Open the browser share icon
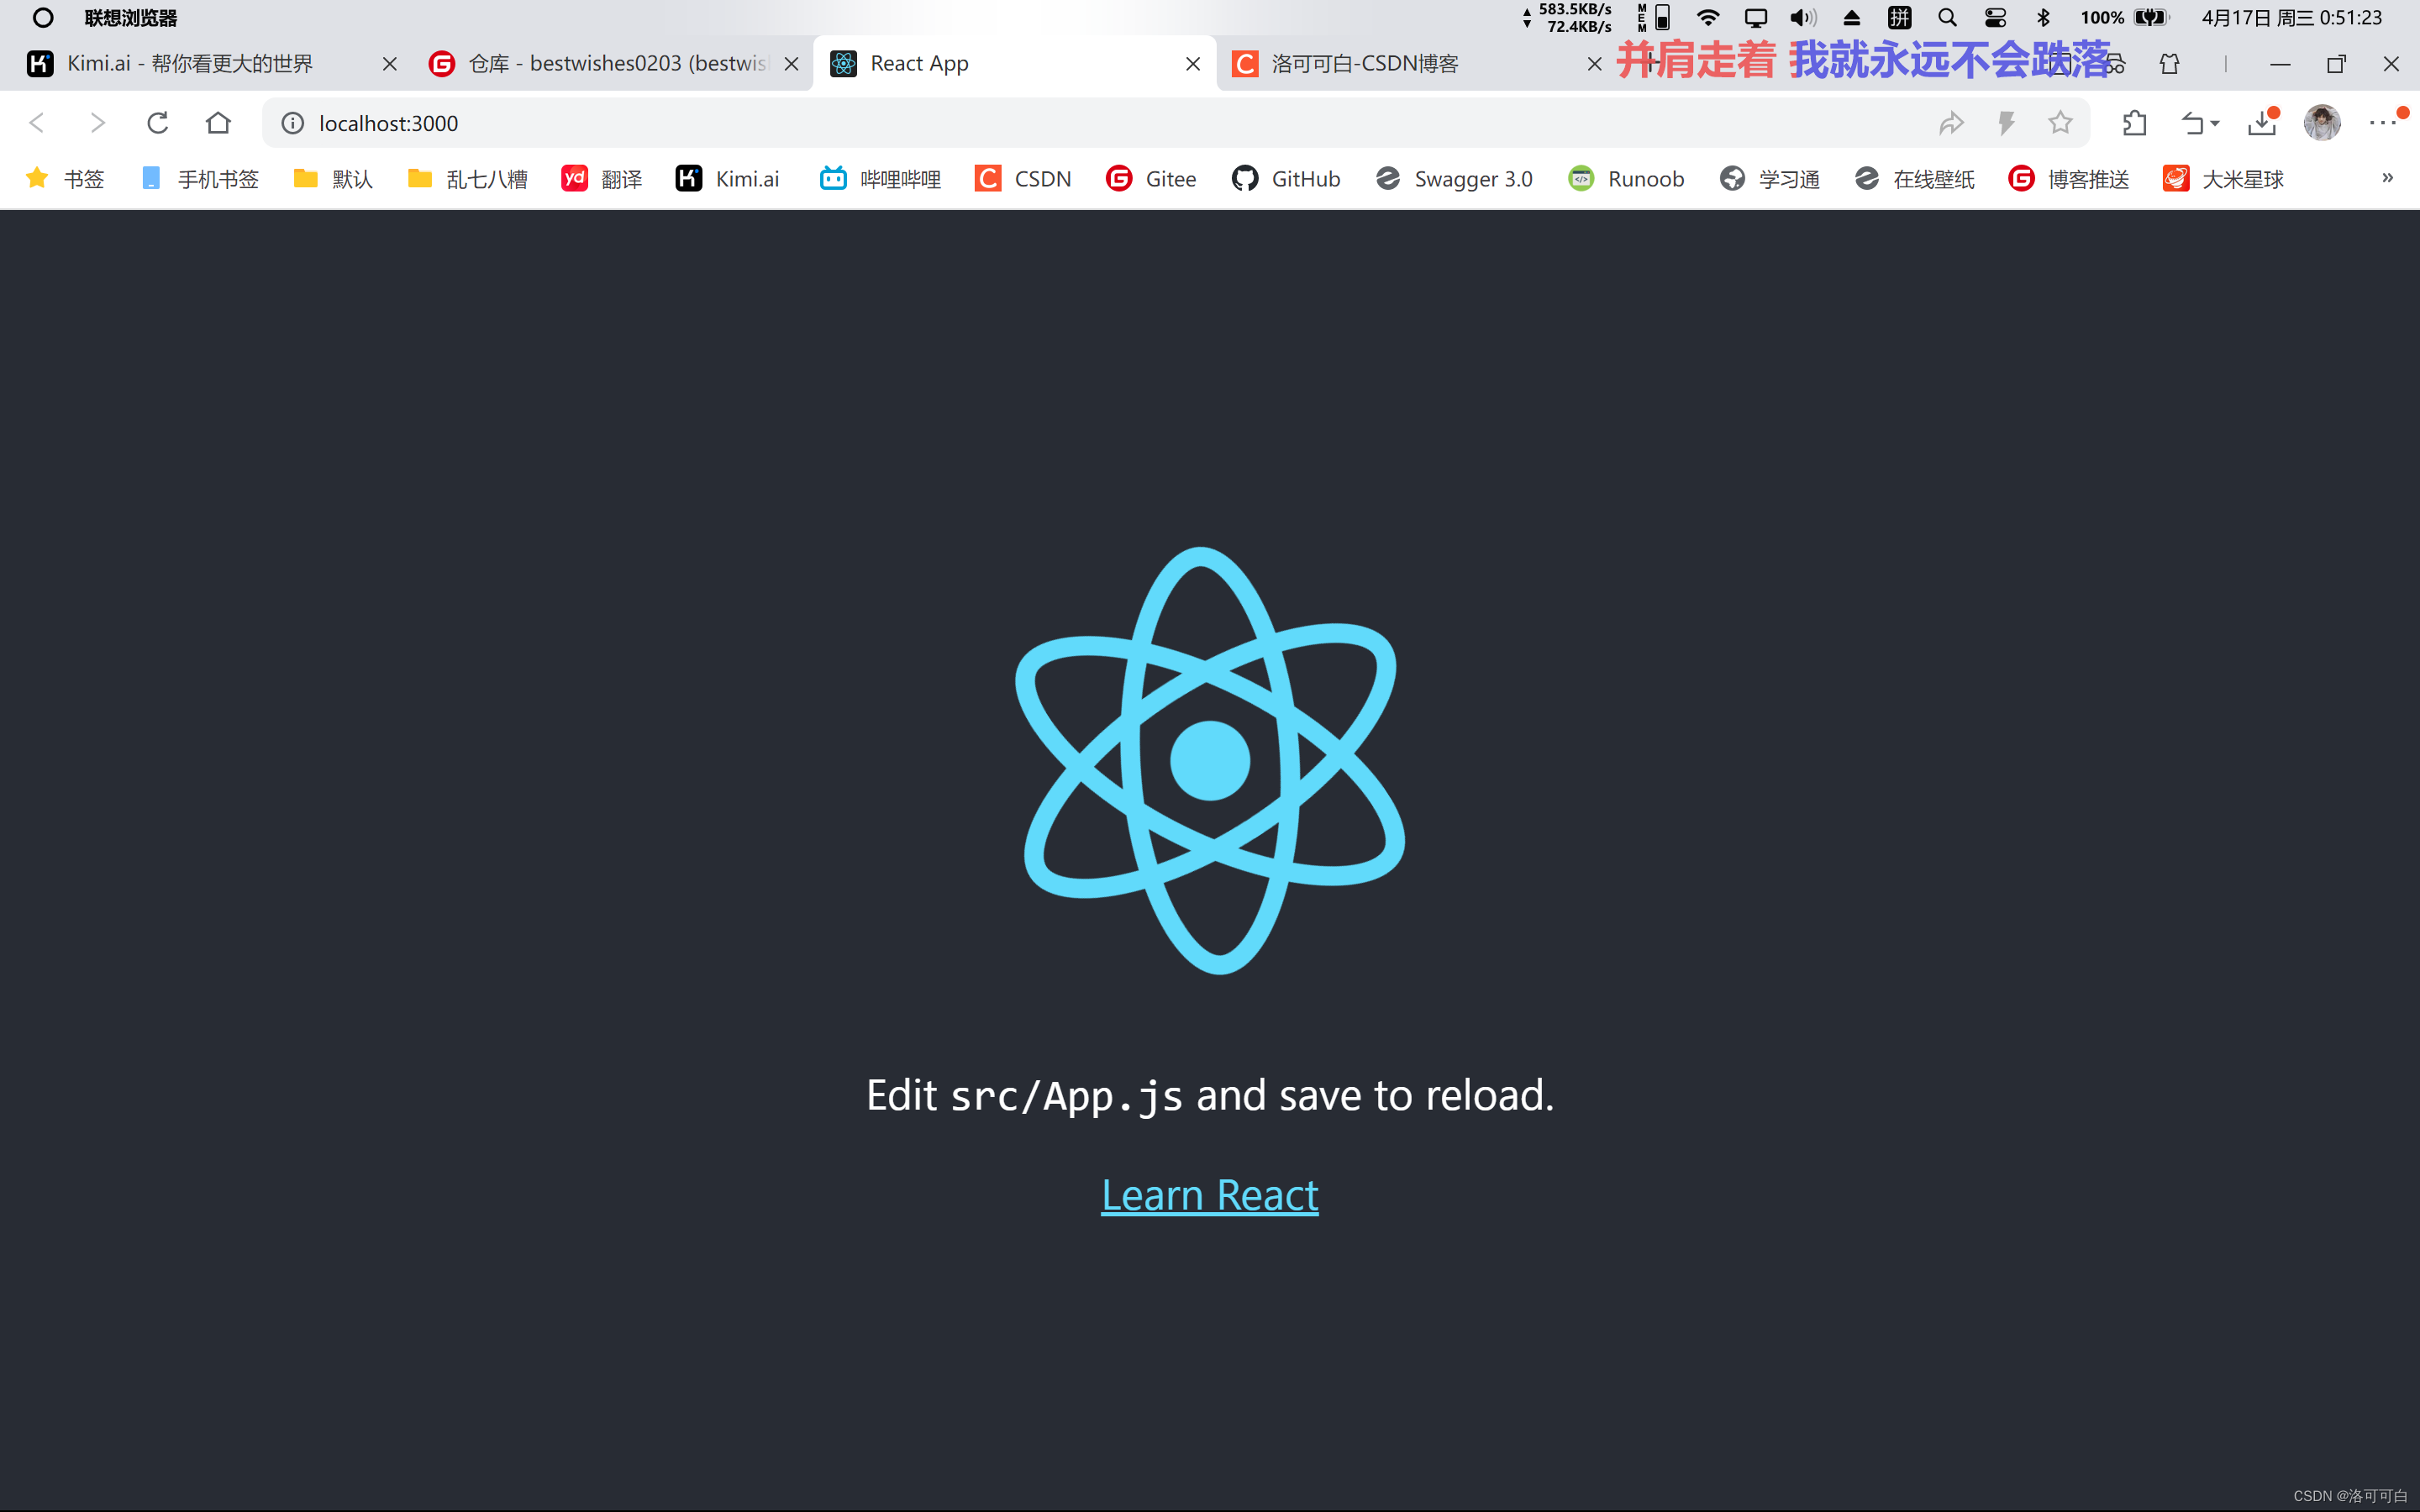Viewport: 2420px width, 1512px height. pos(1953,123)
